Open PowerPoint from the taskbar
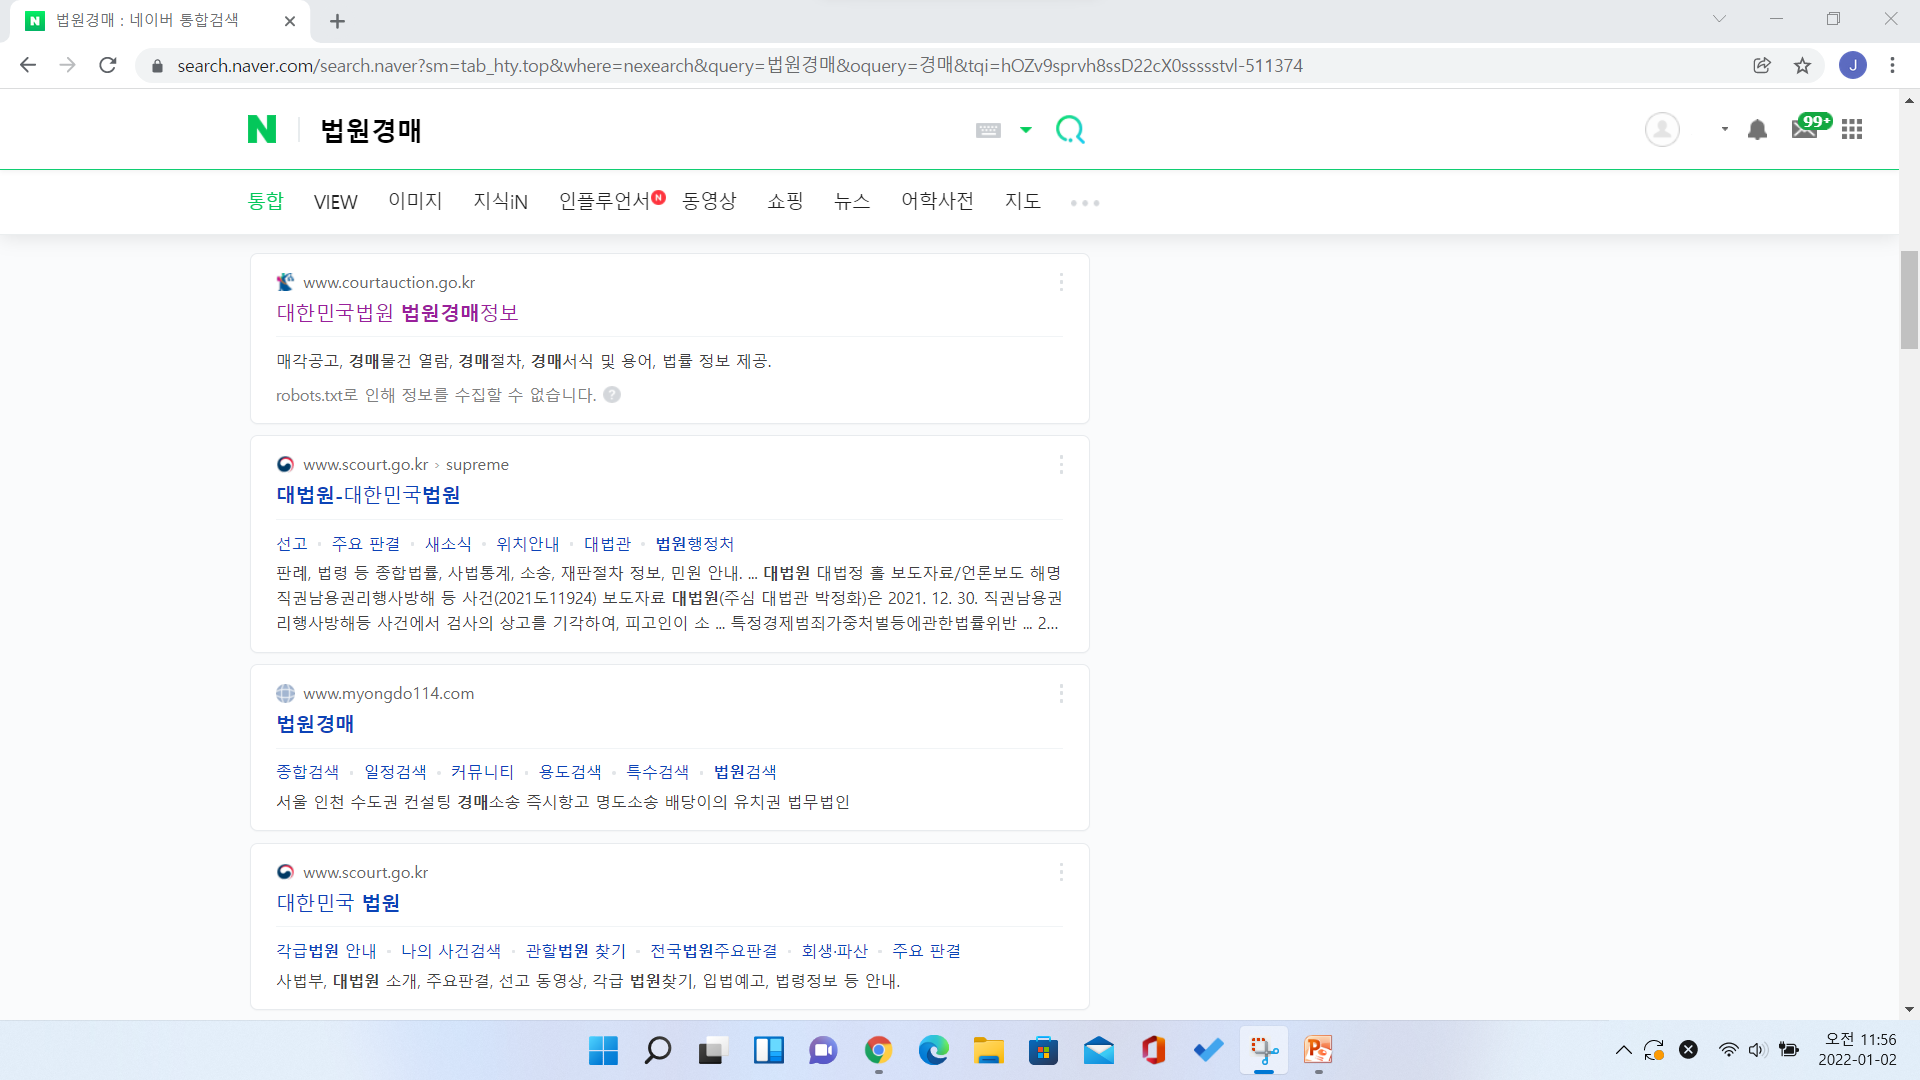The width and height of the screenshot is (1920, 1080). point(1318,1050)
